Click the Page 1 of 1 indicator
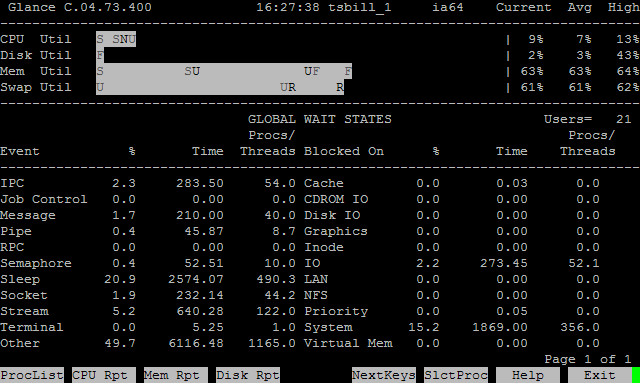Screen dimensions: 640x384 588,359
